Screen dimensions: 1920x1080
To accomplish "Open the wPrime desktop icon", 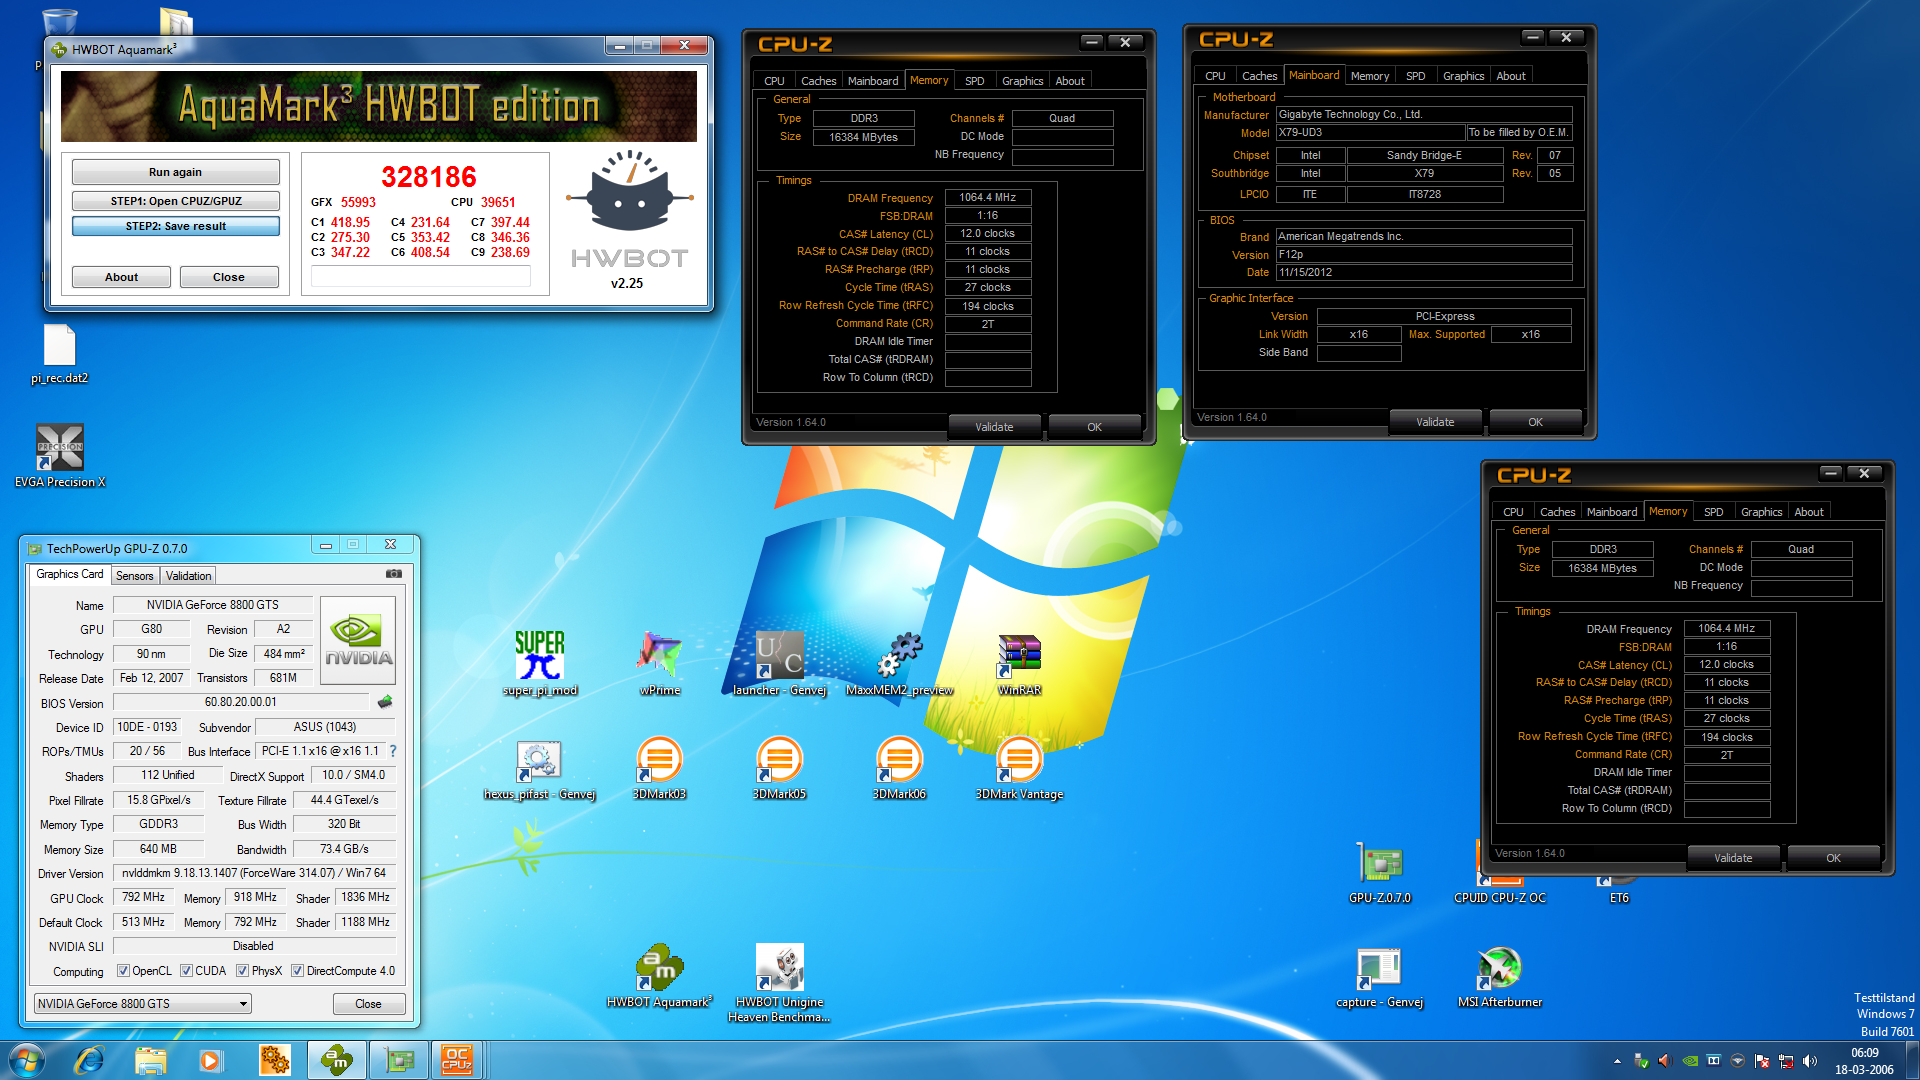I will point(660,662).
